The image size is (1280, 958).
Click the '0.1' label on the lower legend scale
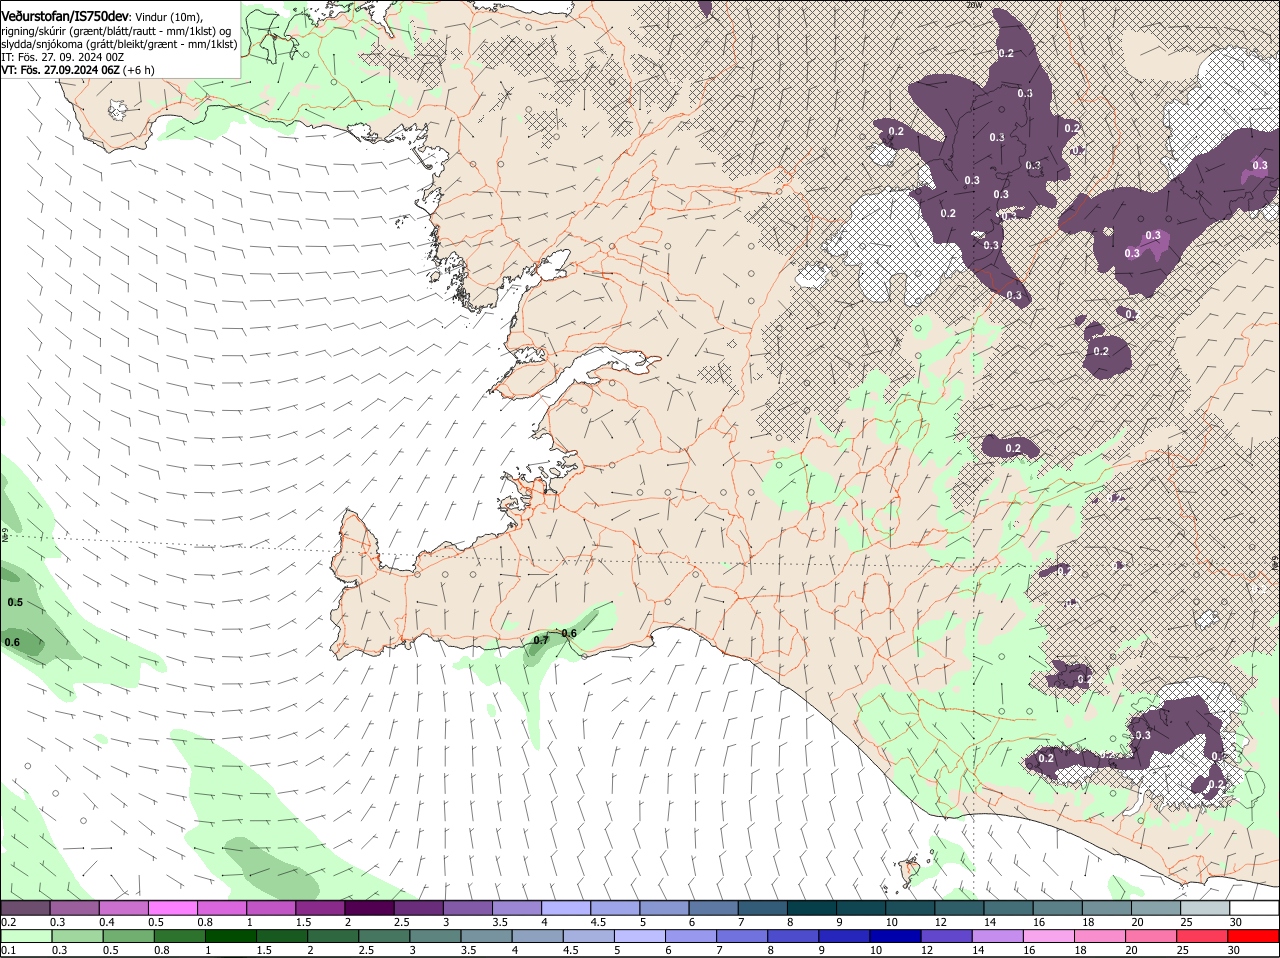pyautogui.click(x=9, y=950)
